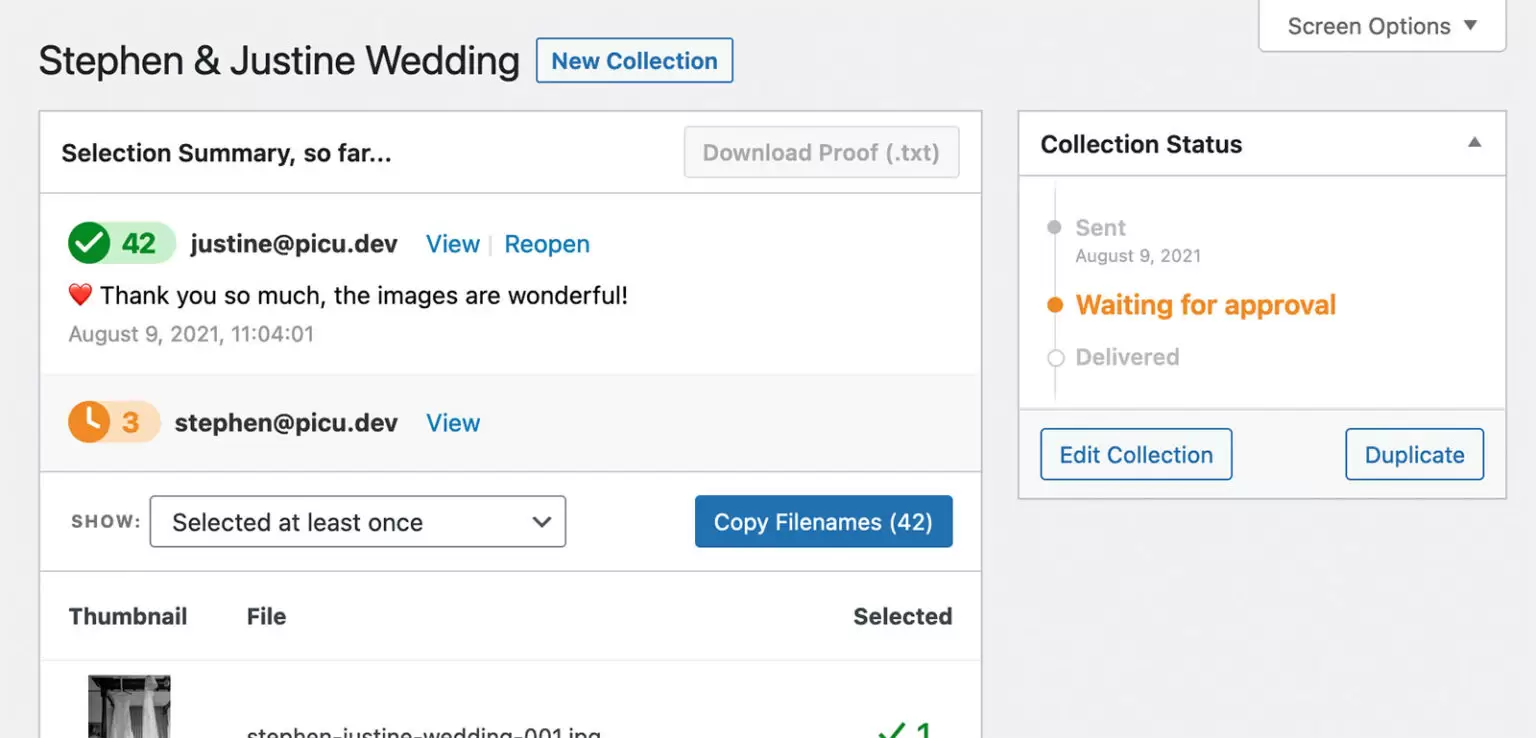The height and width of the screenshot is (738, 1536).
Task: Click the orange Waiting for approval marker dot
Action: point(1054,305)
